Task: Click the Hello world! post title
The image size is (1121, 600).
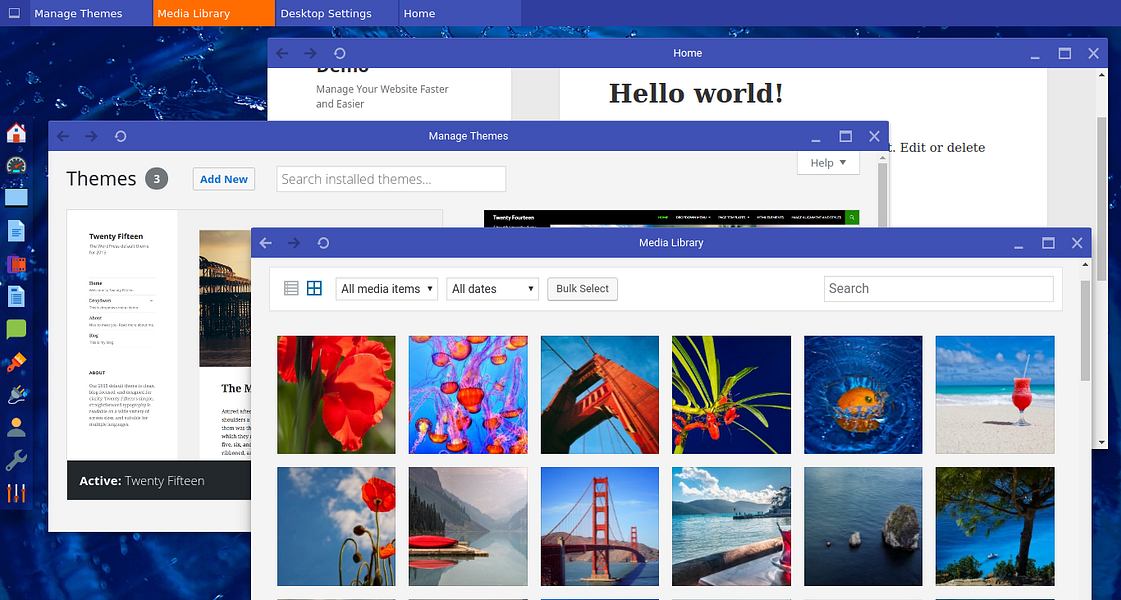Action: (x=696, y=93)
